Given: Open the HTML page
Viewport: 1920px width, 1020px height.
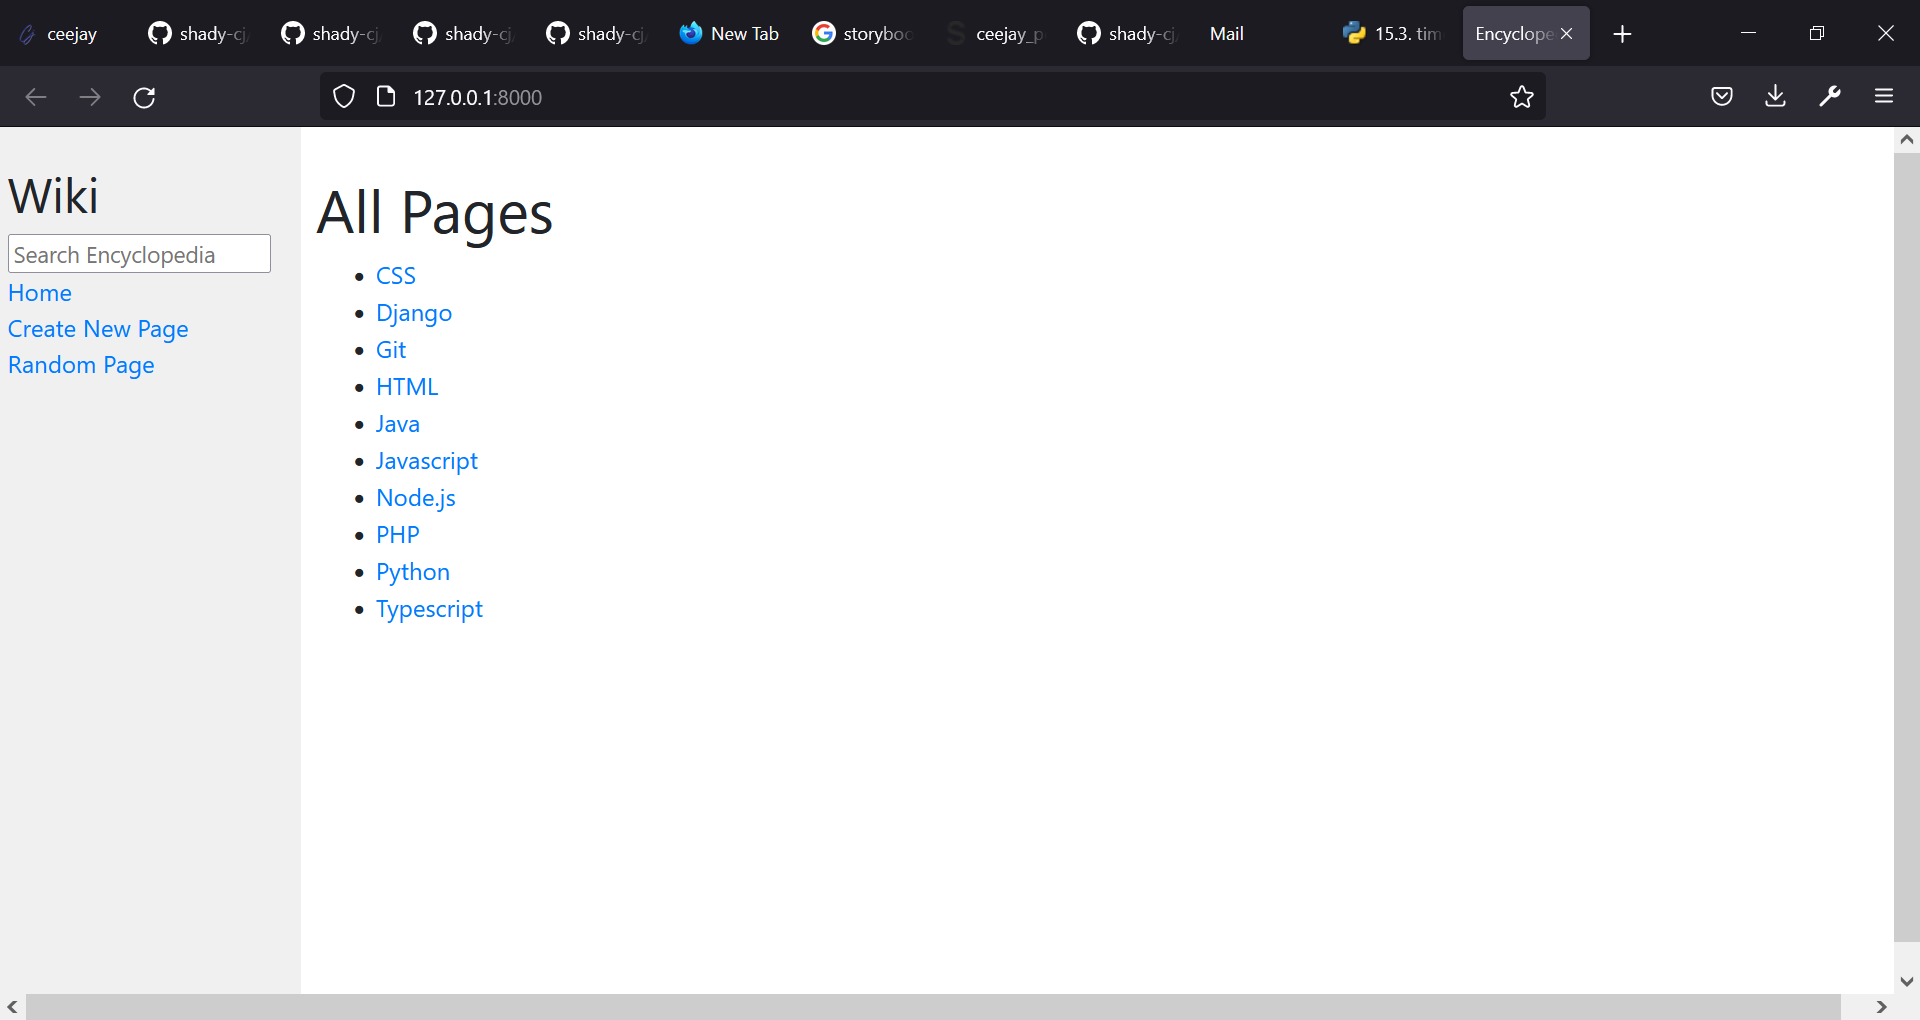Looking at the screenshot, I should [407, 387].
